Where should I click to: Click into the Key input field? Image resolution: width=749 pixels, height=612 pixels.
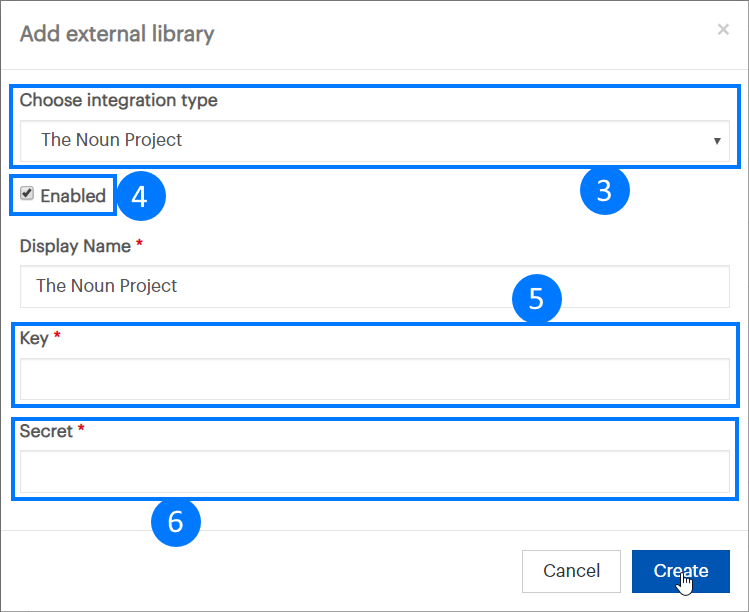click(x=374, y=379)
